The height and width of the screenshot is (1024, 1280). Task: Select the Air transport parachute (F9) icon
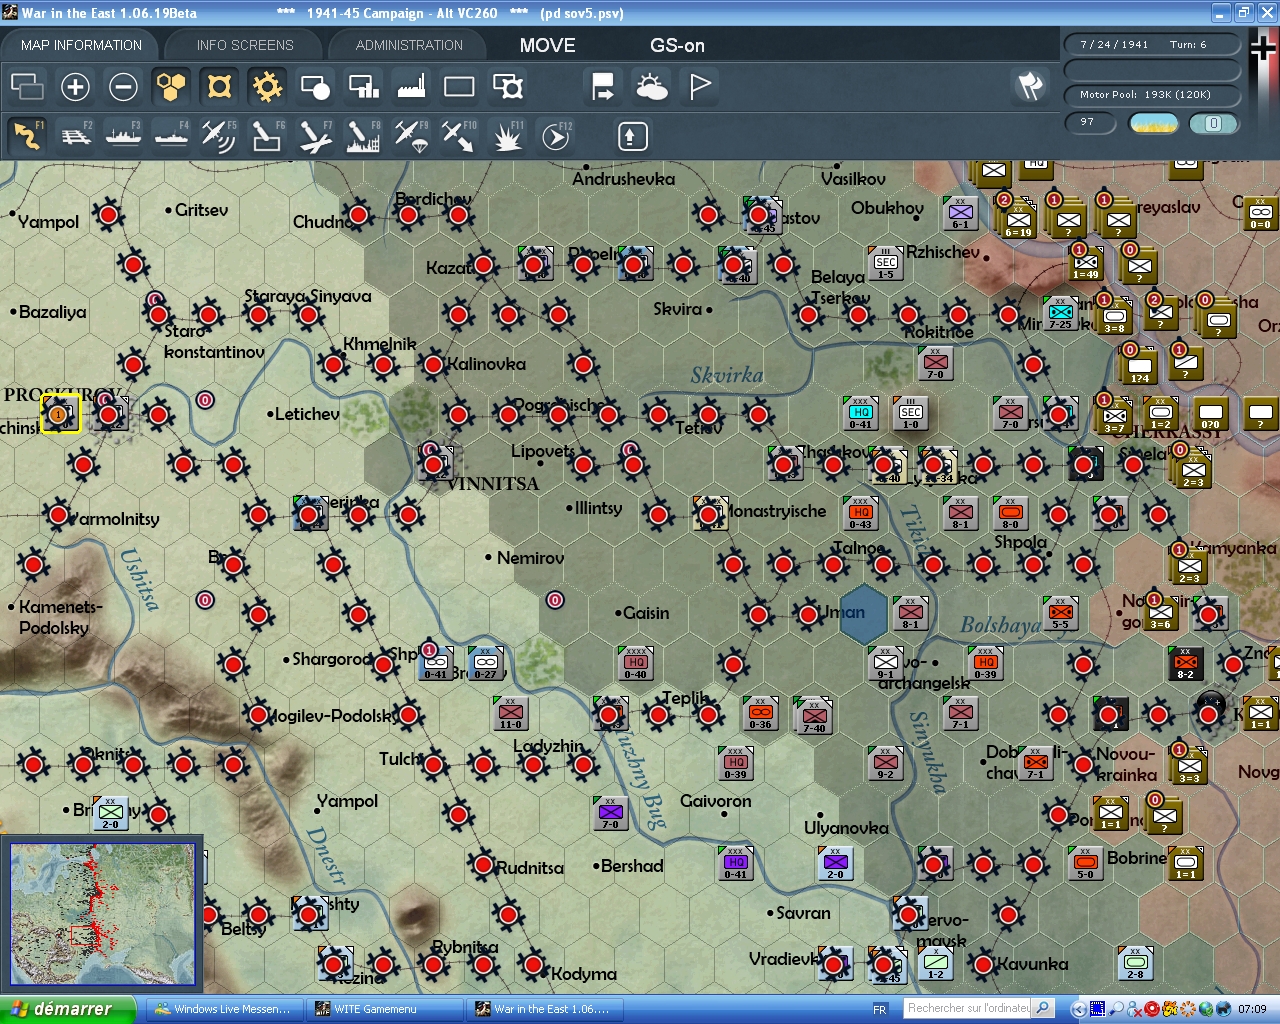[x=411, y=136]
